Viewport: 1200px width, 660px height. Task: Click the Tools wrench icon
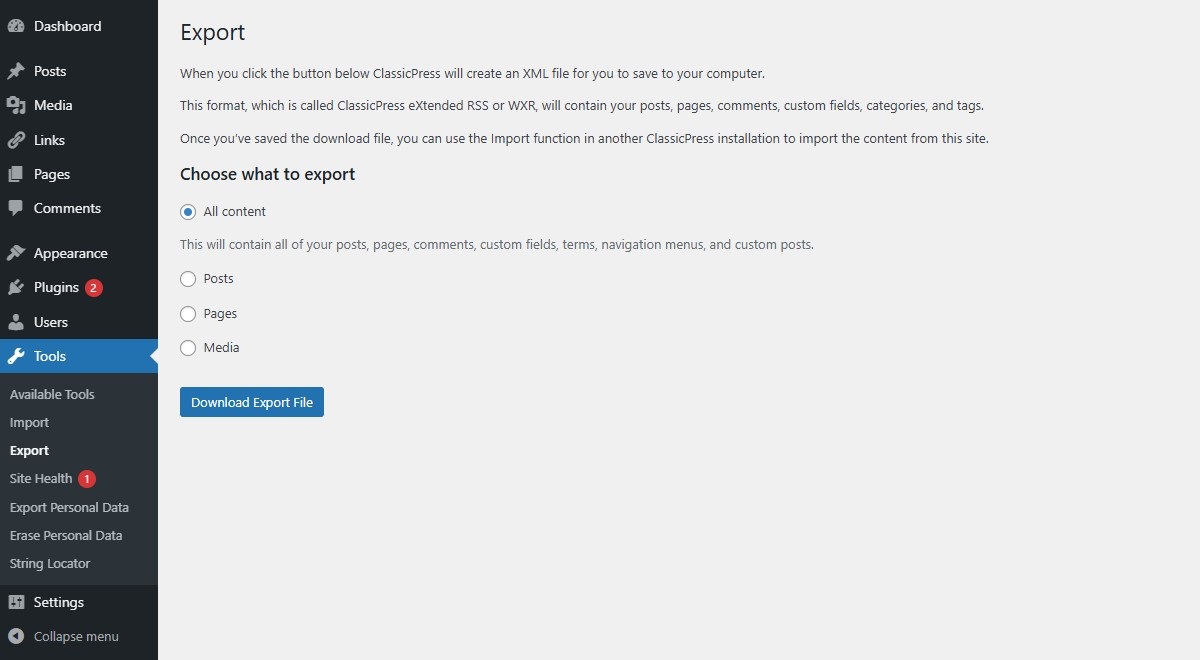(x=16, y=356)
